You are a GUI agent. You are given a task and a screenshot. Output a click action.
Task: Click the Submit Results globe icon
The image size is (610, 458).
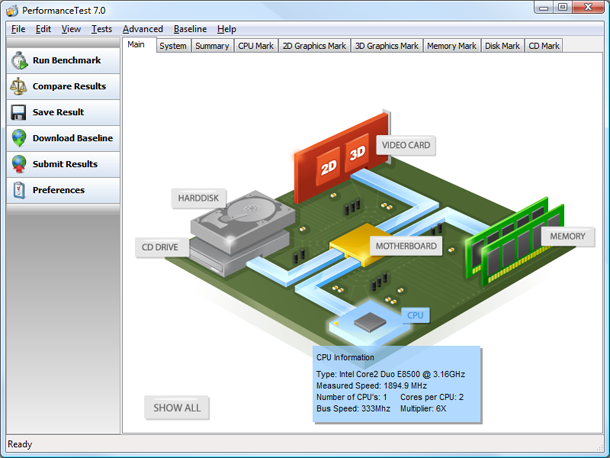(x=19, y=165)
